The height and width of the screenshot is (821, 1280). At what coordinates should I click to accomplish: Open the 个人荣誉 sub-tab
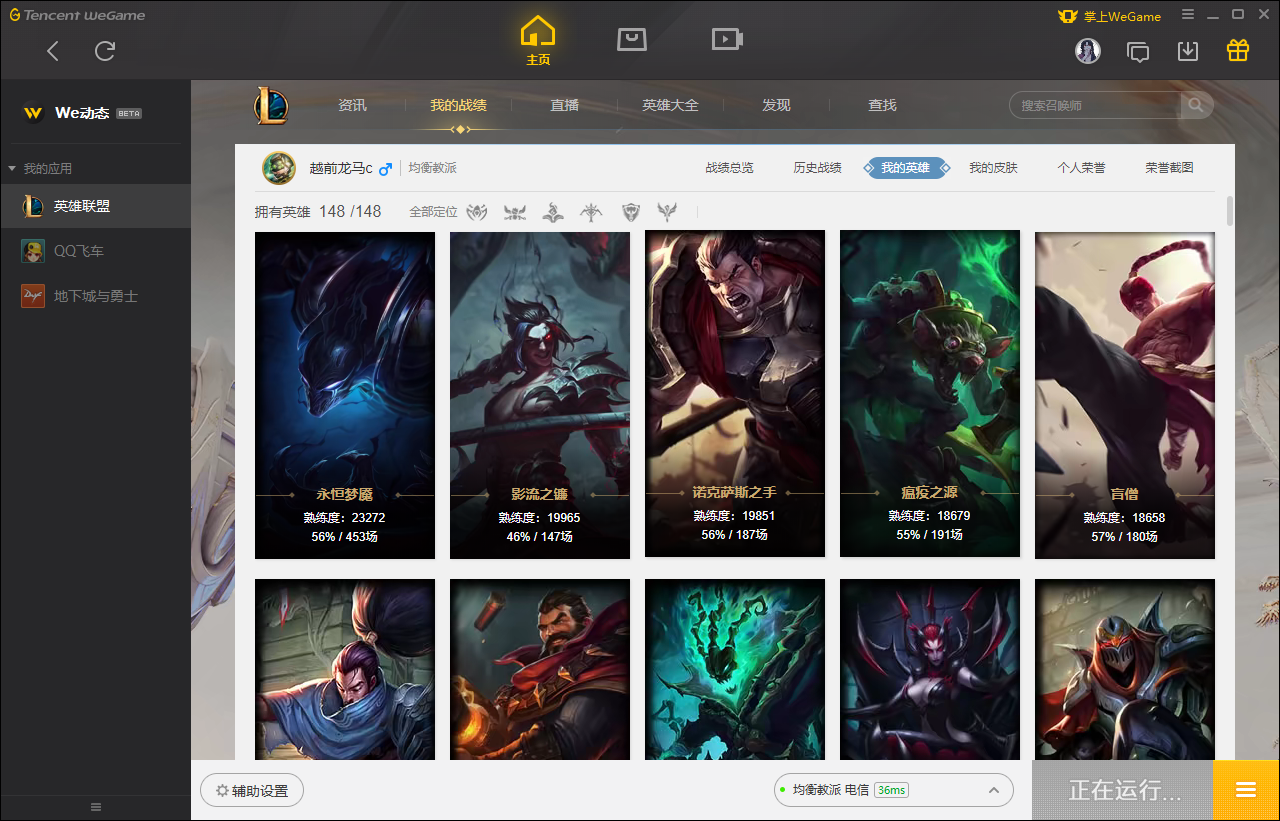tap(1081, 168)
